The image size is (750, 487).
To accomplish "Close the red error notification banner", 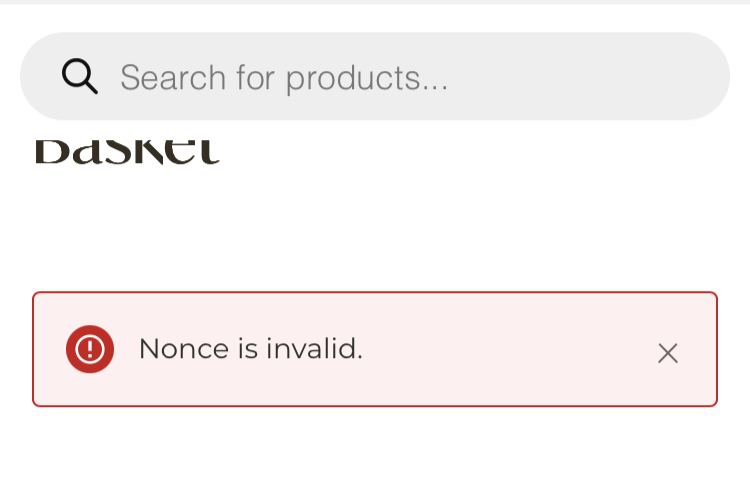I will [667, 352].
